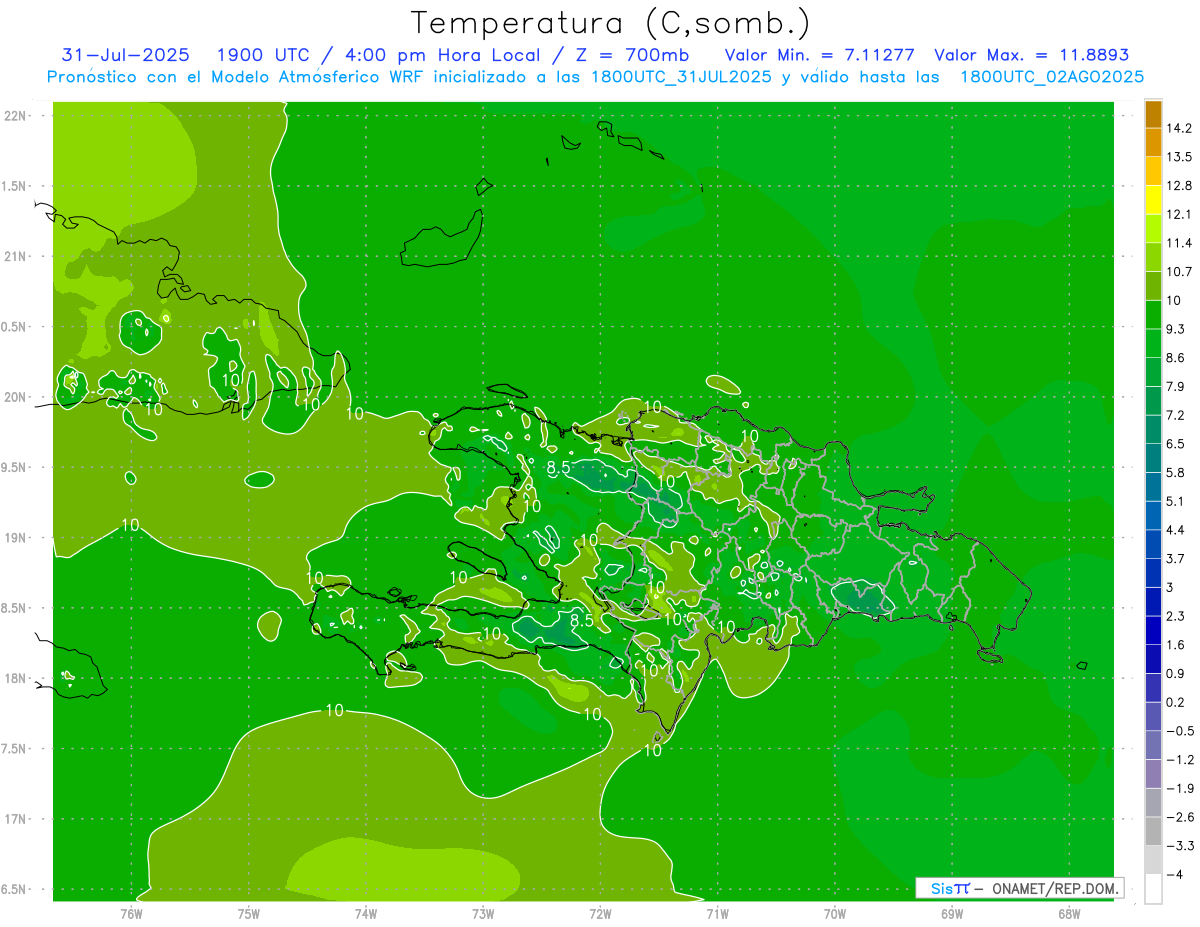Click the "4.4" color bar label
The height and width of the screenshot is (927, 1200).
click(1177, 529)
